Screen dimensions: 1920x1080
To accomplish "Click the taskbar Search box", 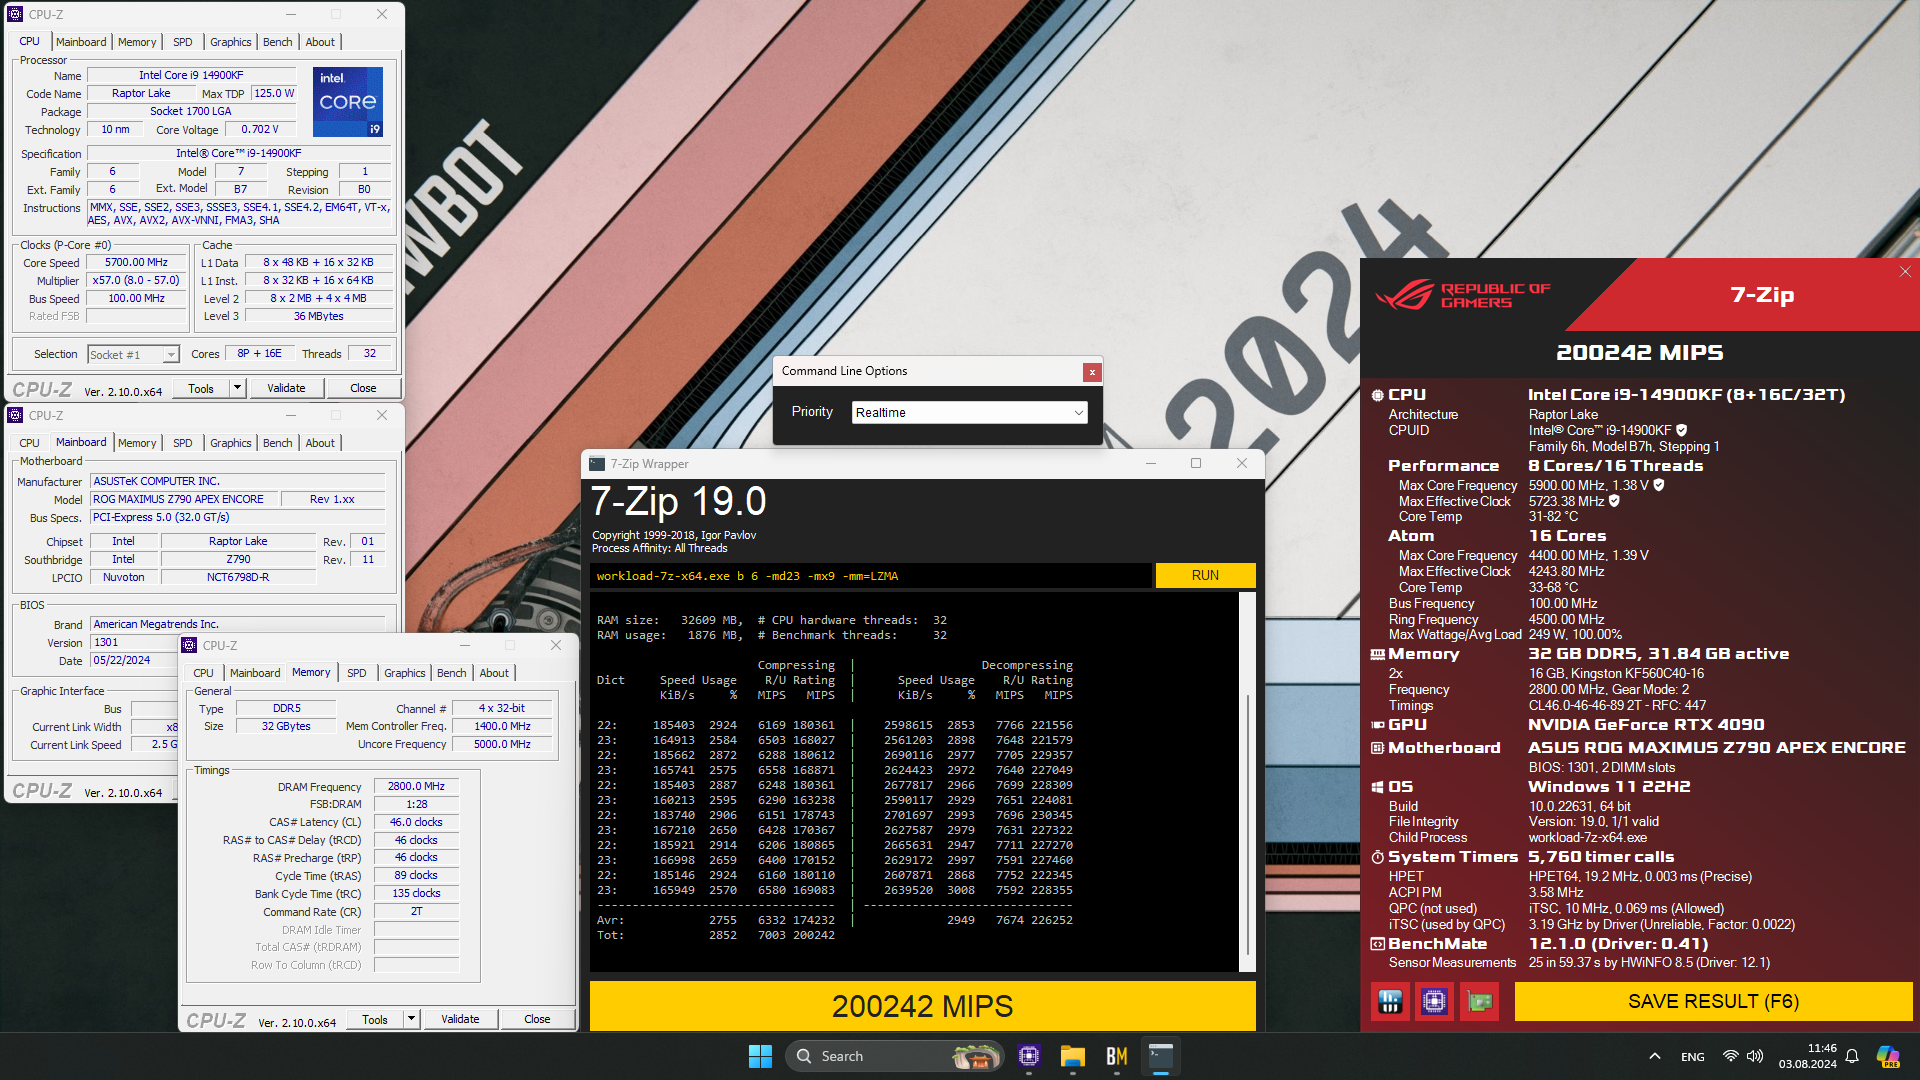I will pos(893,1056).
